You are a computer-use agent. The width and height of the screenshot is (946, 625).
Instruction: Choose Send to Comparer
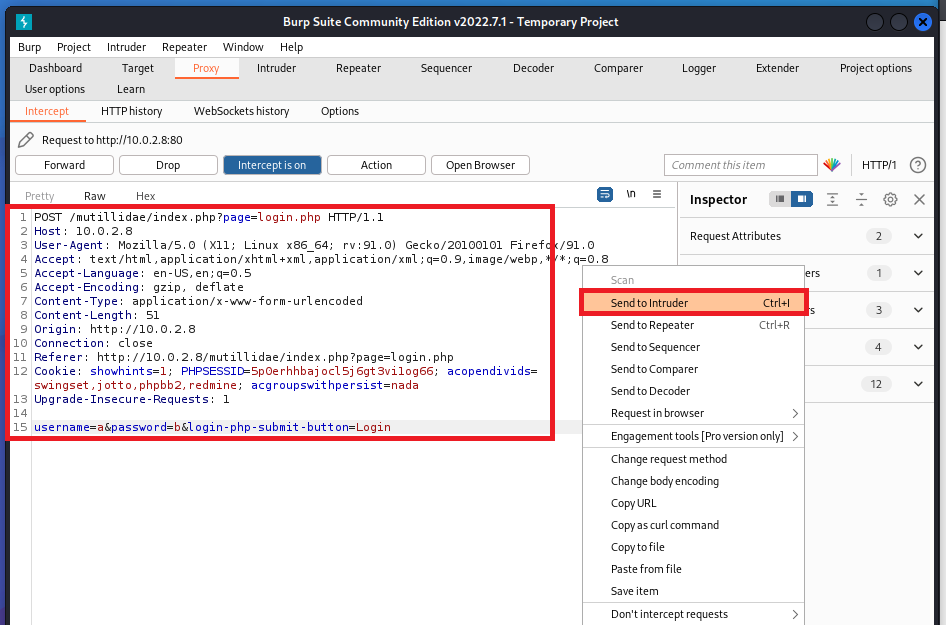[693, 369]
